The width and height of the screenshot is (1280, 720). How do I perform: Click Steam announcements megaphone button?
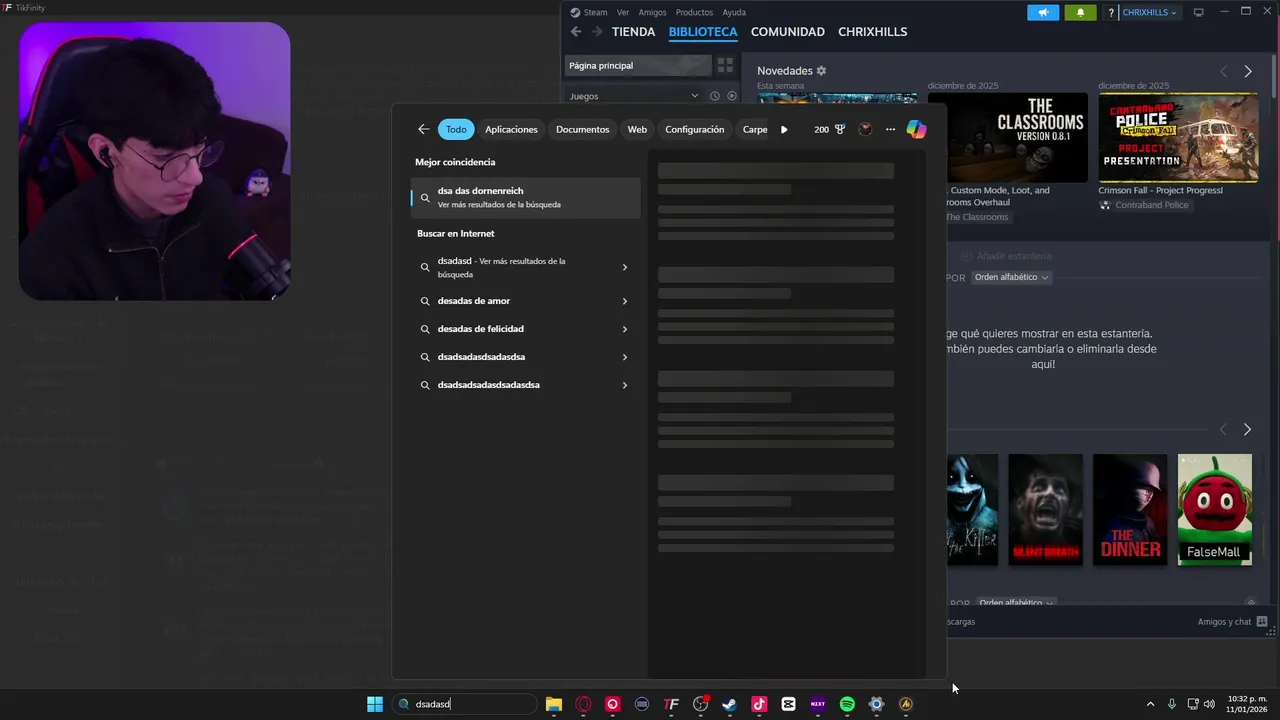pos(1043,12)
